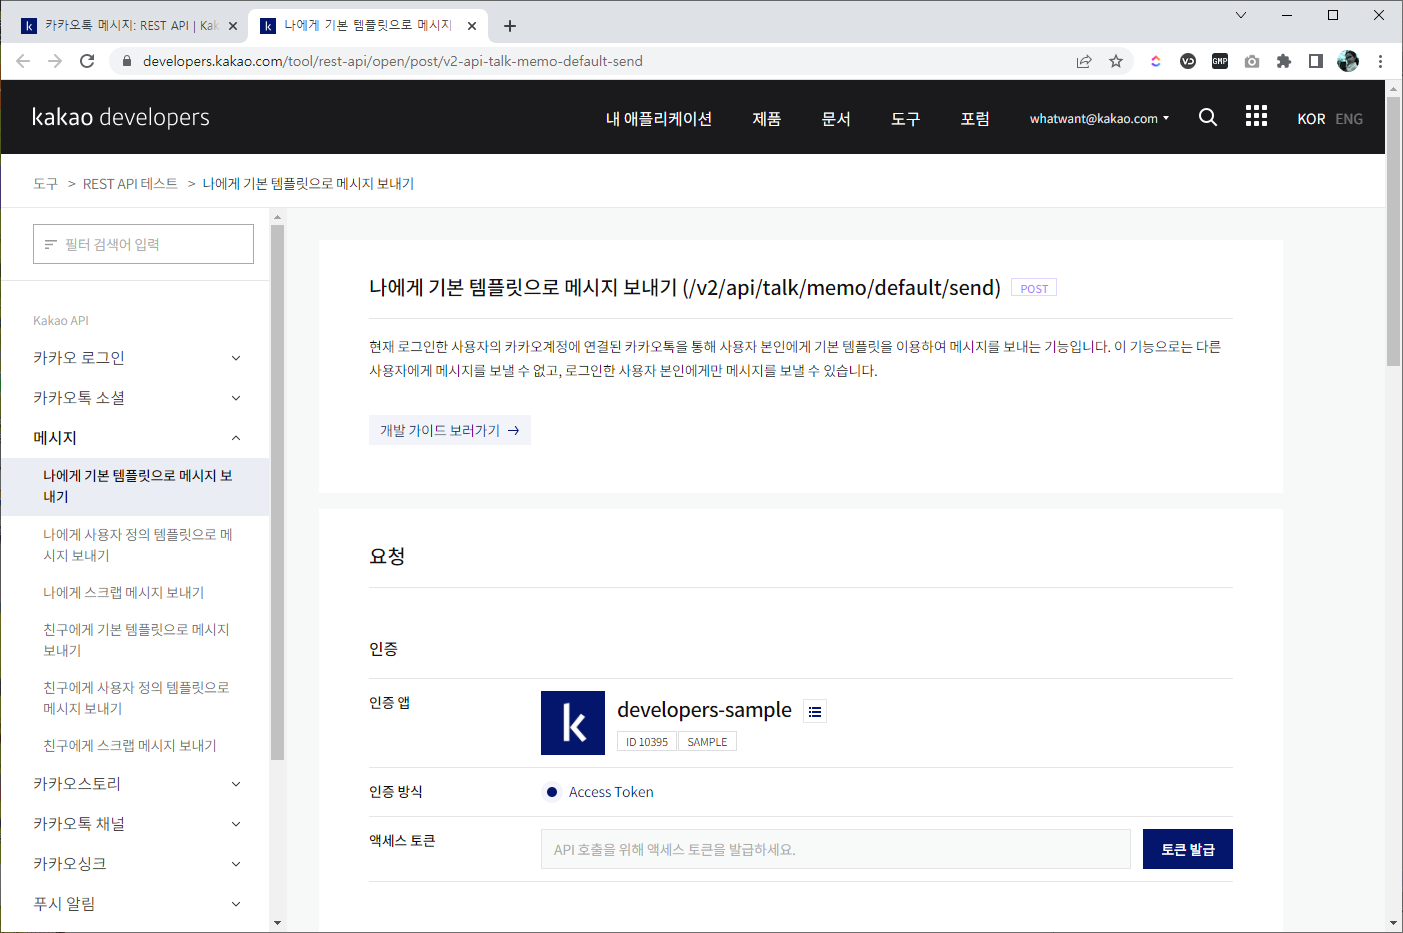Switch language to ENG
Image resolution: width=1403 pixels, height=933 pixels.
click(x=1349, y=119)
